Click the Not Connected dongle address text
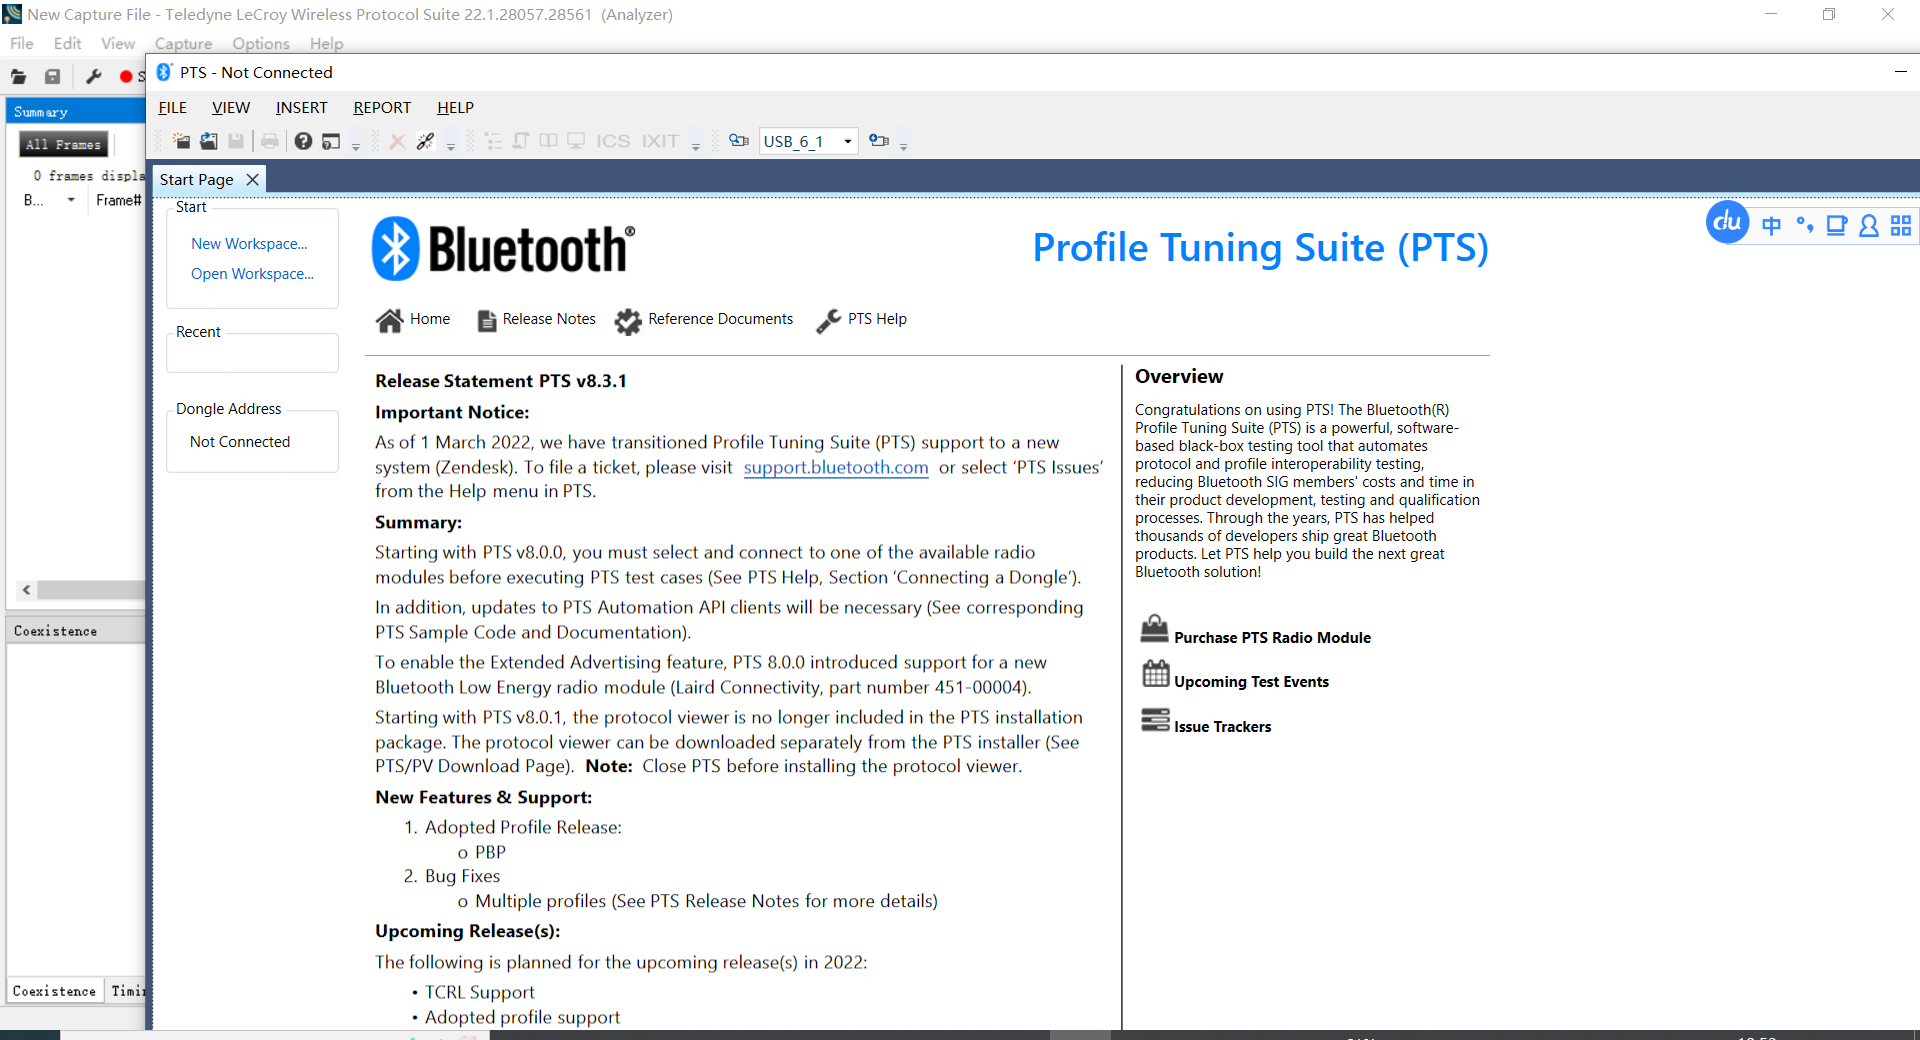This screenshot has height=1040, width=1920. coord(240,441)
